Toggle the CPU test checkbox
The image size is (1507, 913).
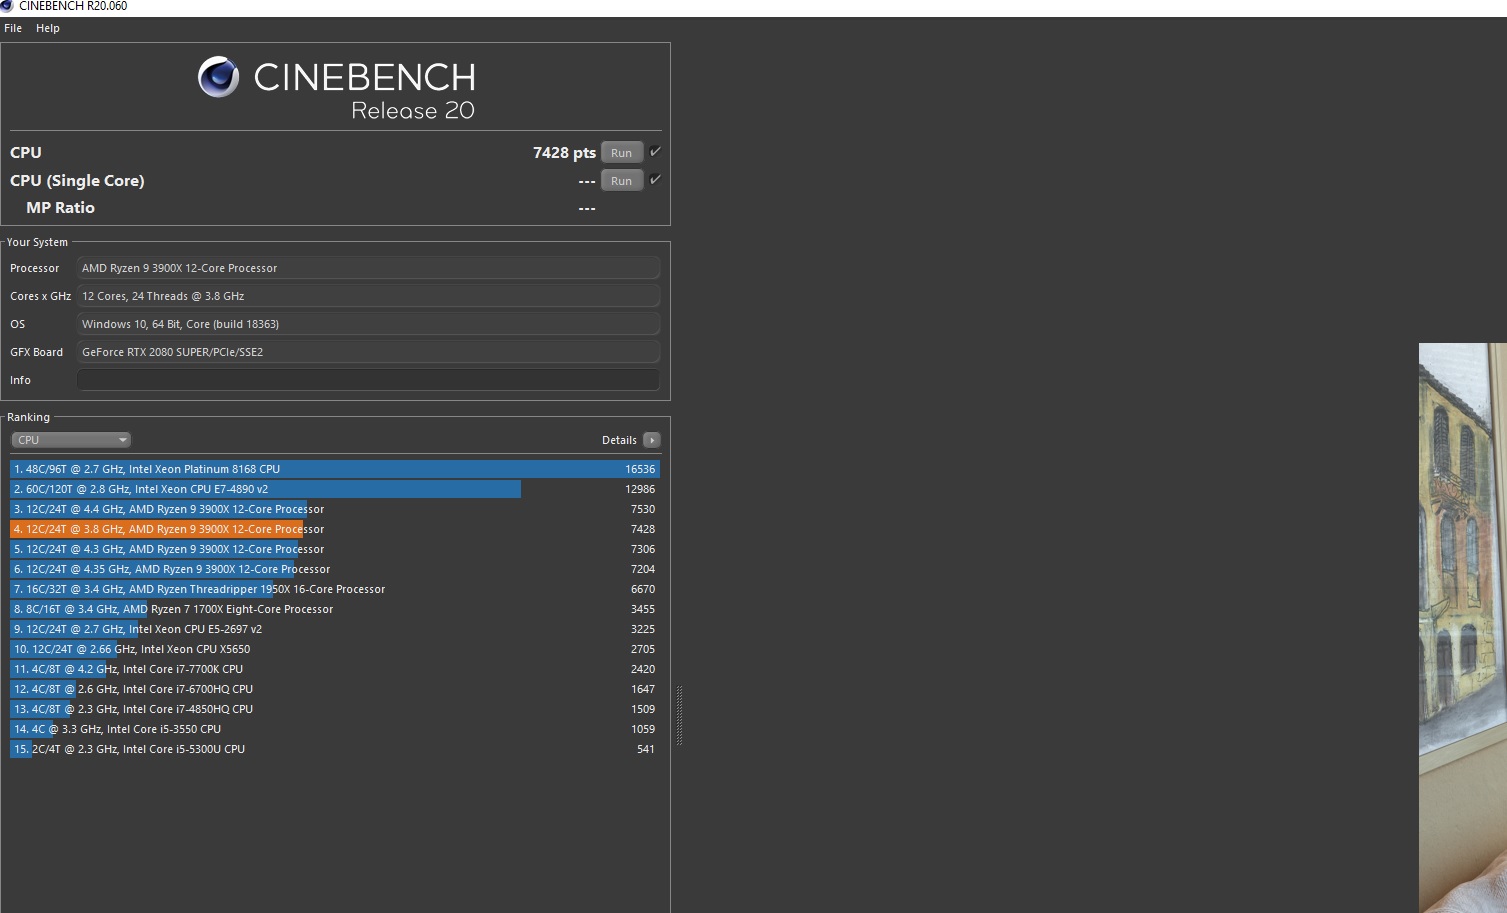pyautogui.click(x=655, y=152)
